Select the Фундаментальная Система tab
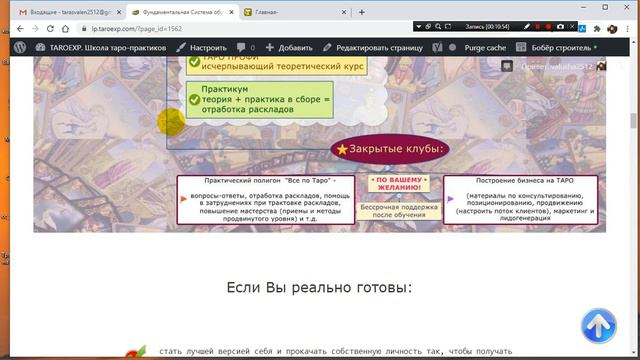Image resolution: width=640 pixels, height=360 pixels. point(182,12)
